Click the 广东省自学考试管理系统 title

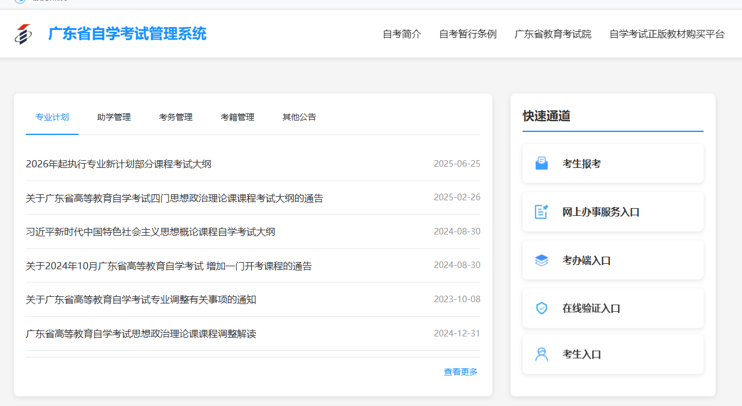click(x=127, y=34)
